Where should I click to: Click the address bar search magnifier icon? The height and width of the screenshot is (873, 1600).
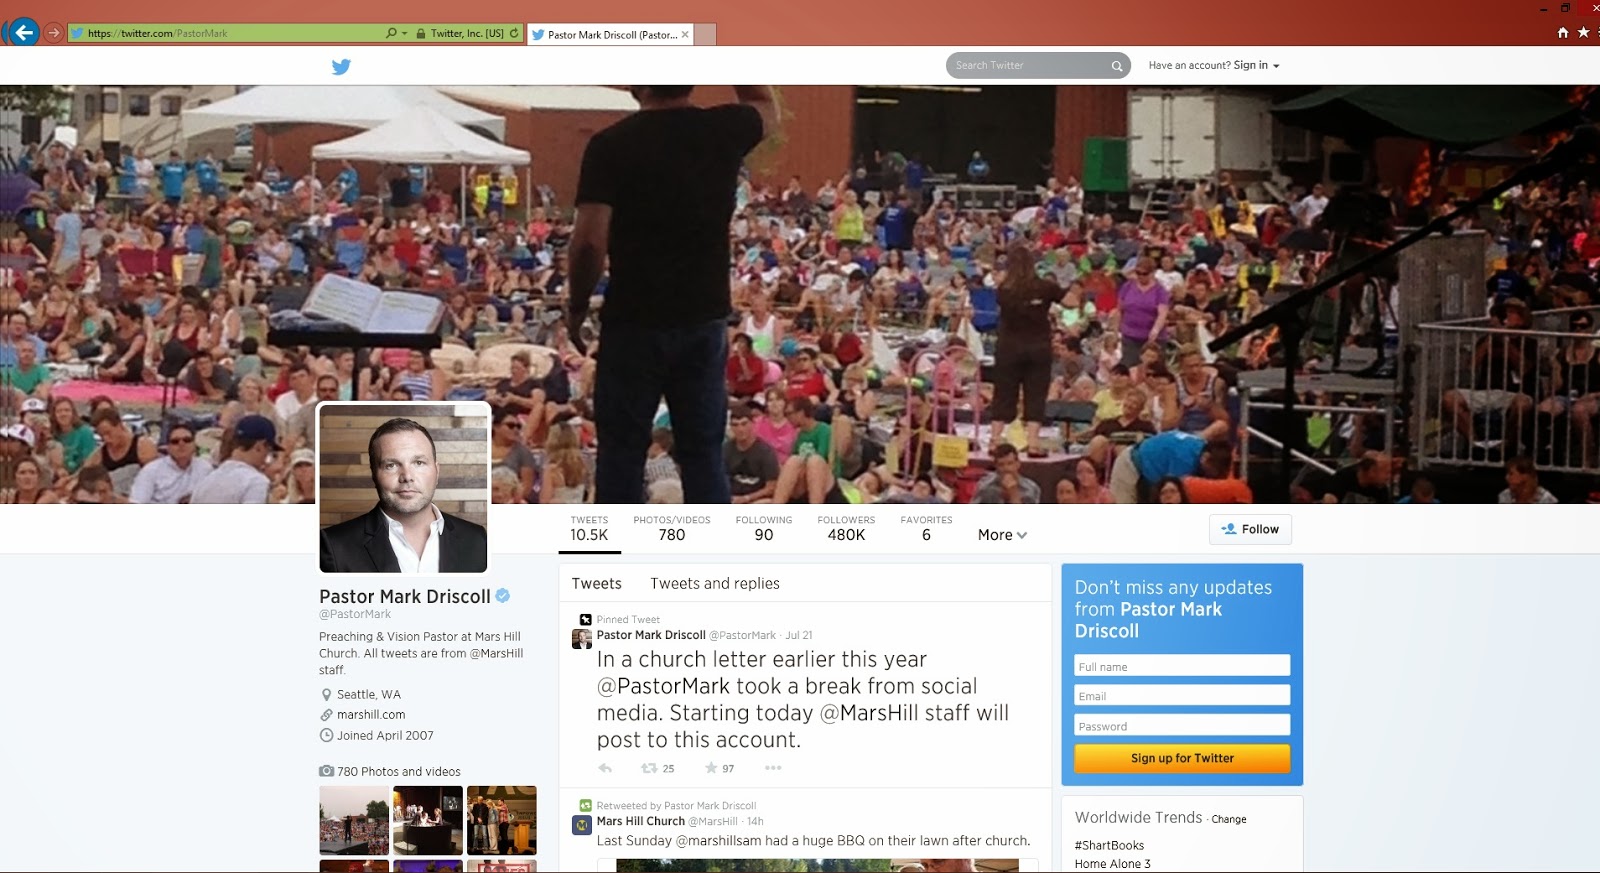(x=391, y=33)
